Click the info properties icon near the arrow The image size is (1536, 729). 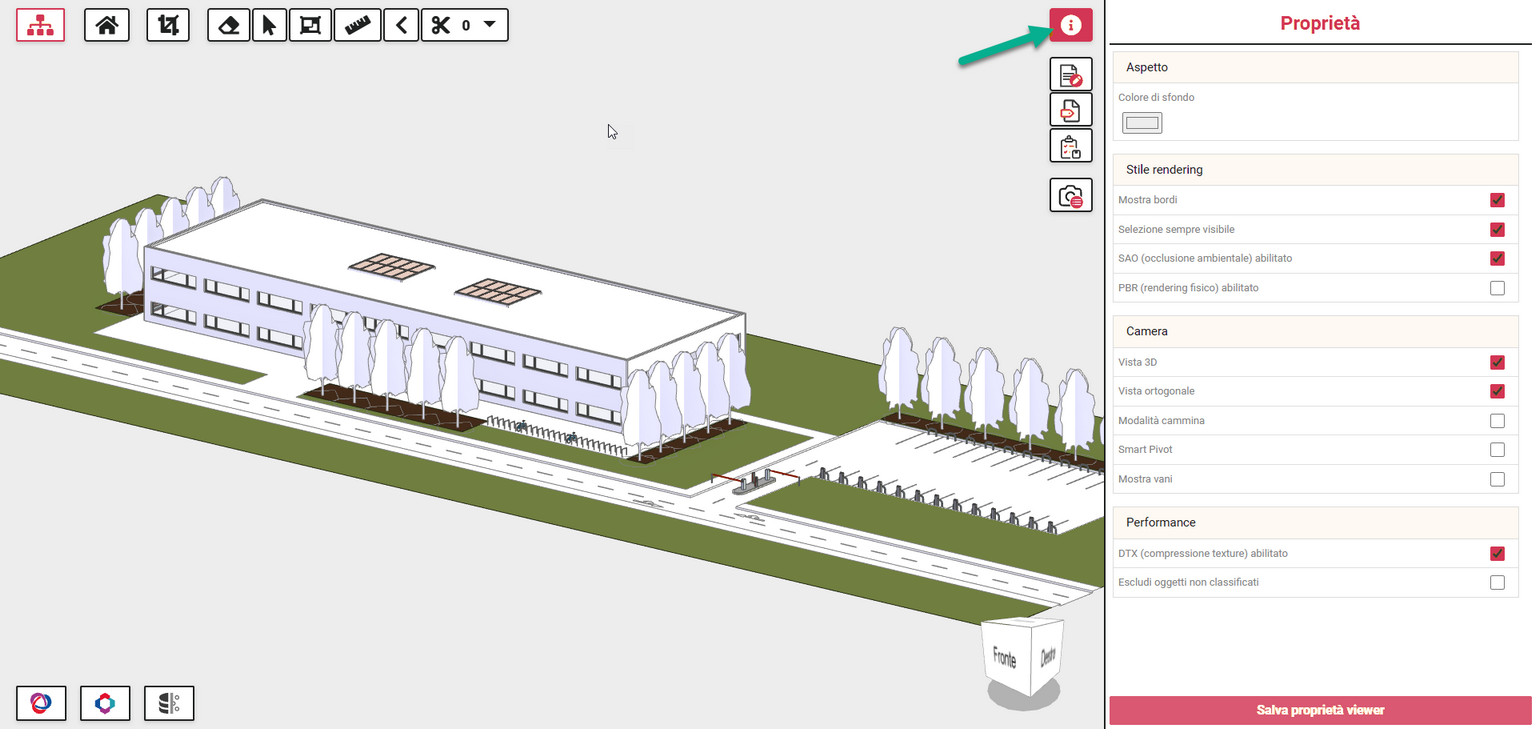point(1070,24)
